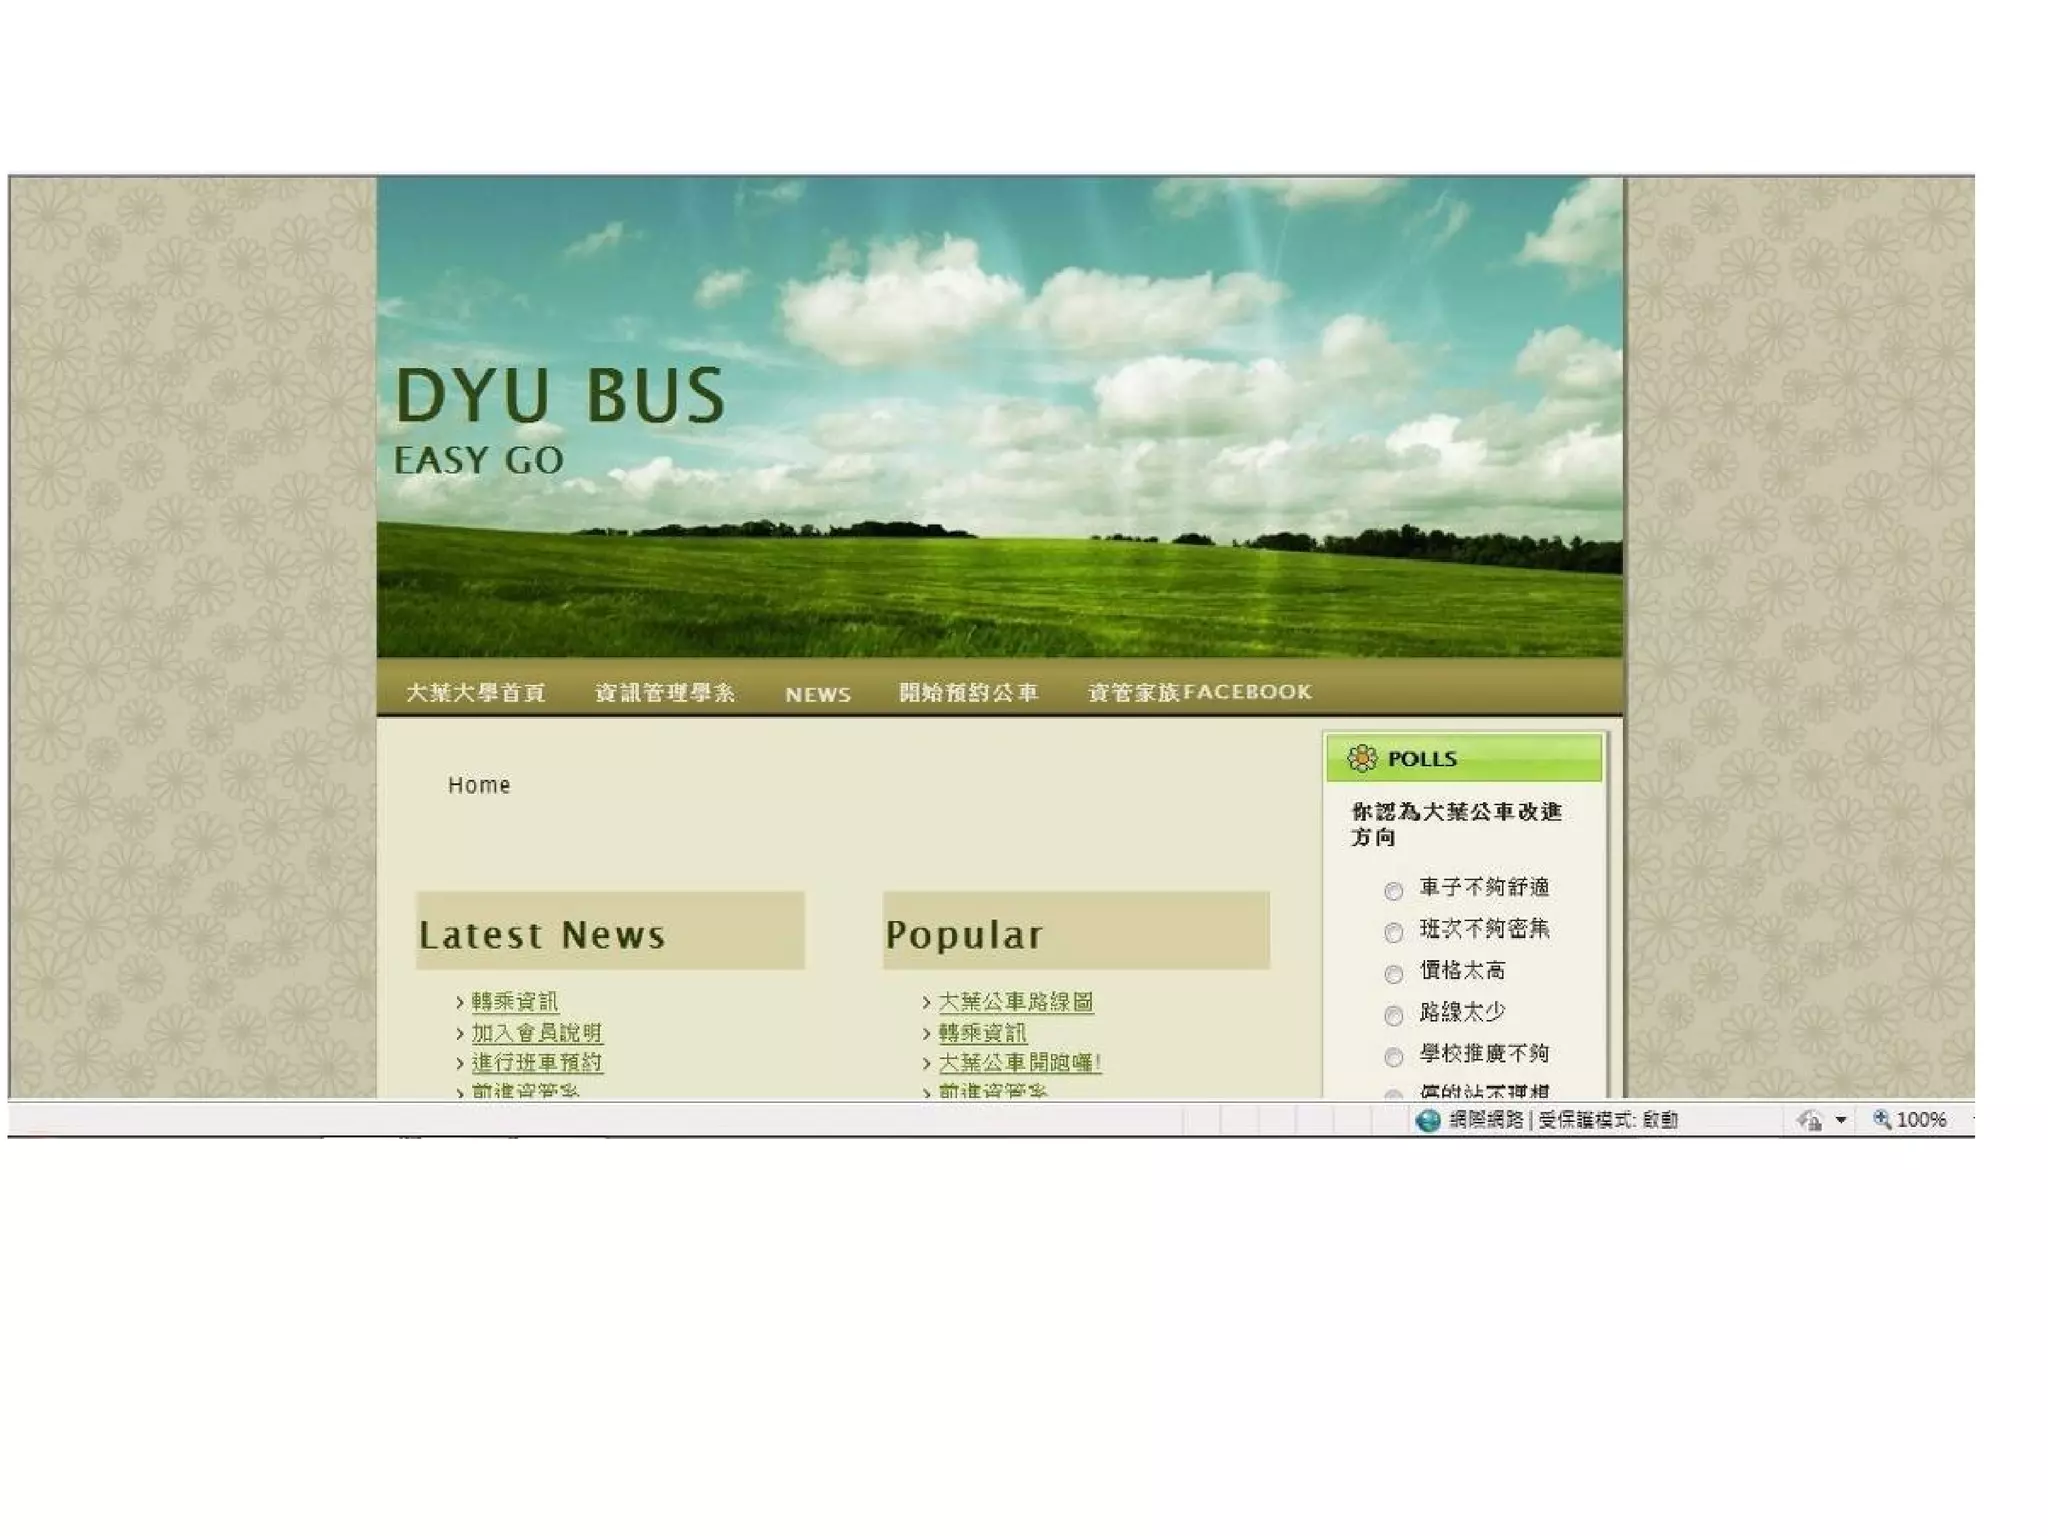Click the Internet zone globe icon
This screenshot has height=1536, width=2048.
pyautogui.click(x=1428, y=1120)
